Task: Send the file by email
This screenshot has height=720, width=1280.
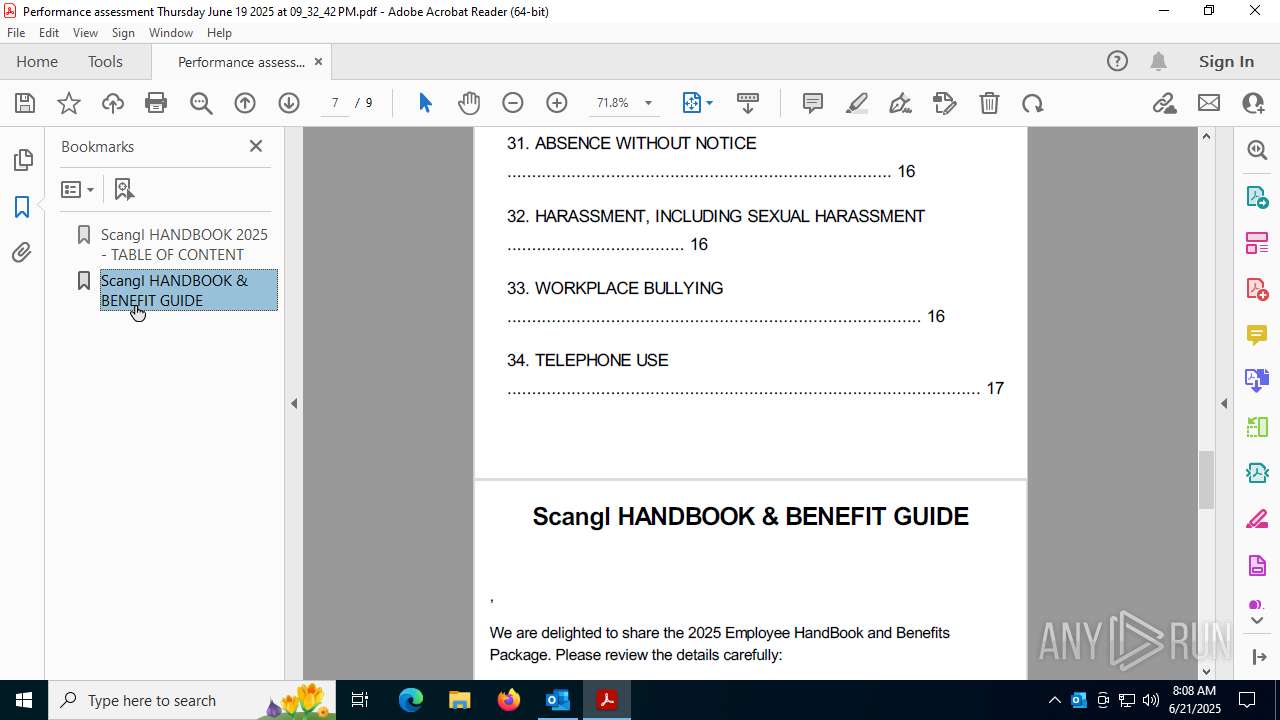Action: [1209, 103]
